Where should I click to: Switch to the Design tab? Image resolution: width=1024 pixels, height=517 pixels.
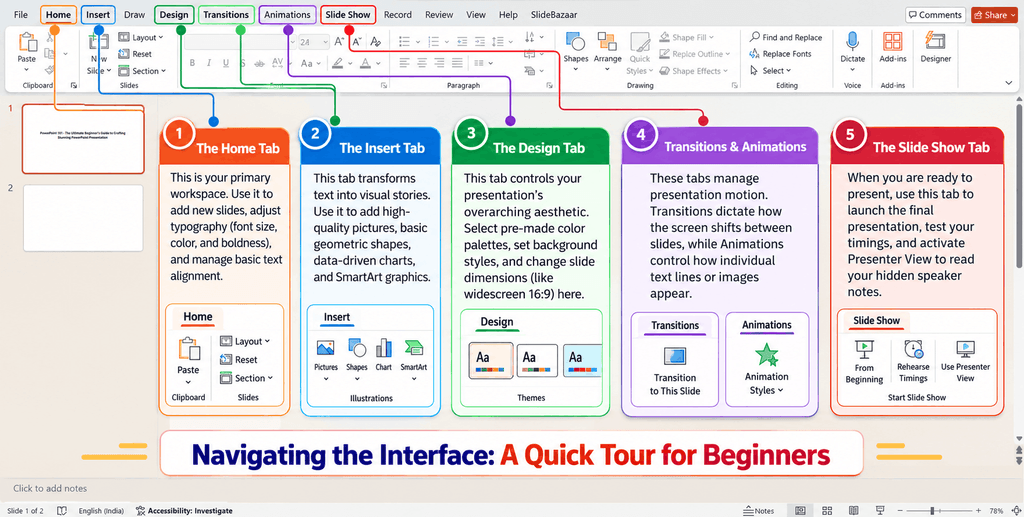click(x=174, y=14)
